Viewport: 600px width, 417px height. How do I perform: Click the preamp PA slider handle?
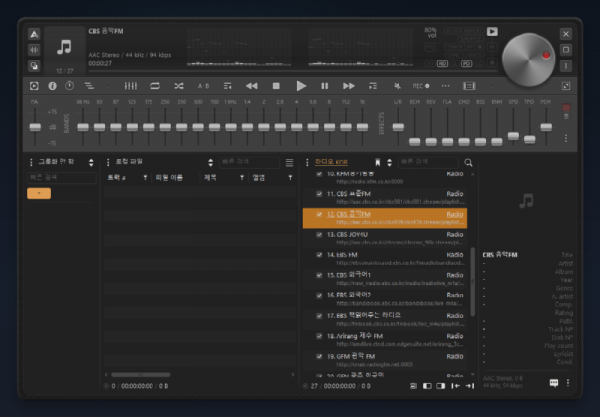35,127
